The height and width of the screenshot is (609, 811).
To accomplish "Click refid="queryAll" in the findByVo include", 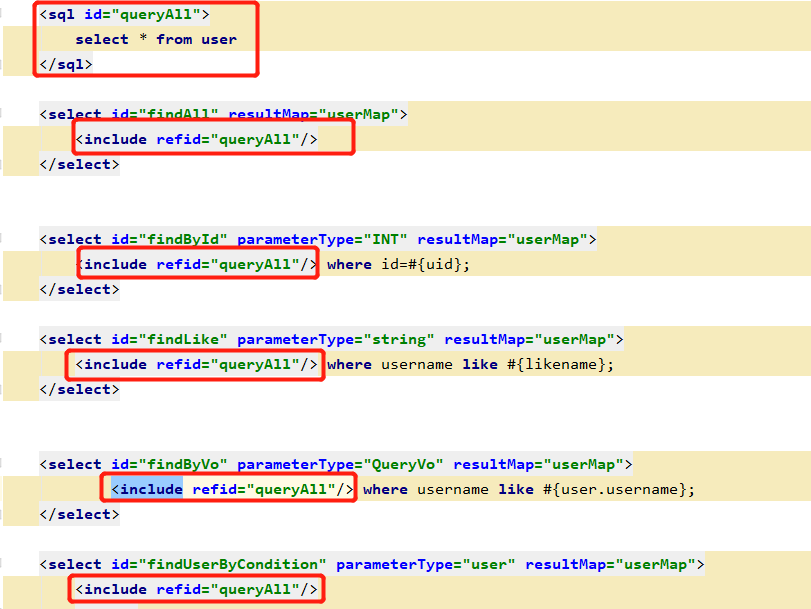I will (x=264, y=489).
